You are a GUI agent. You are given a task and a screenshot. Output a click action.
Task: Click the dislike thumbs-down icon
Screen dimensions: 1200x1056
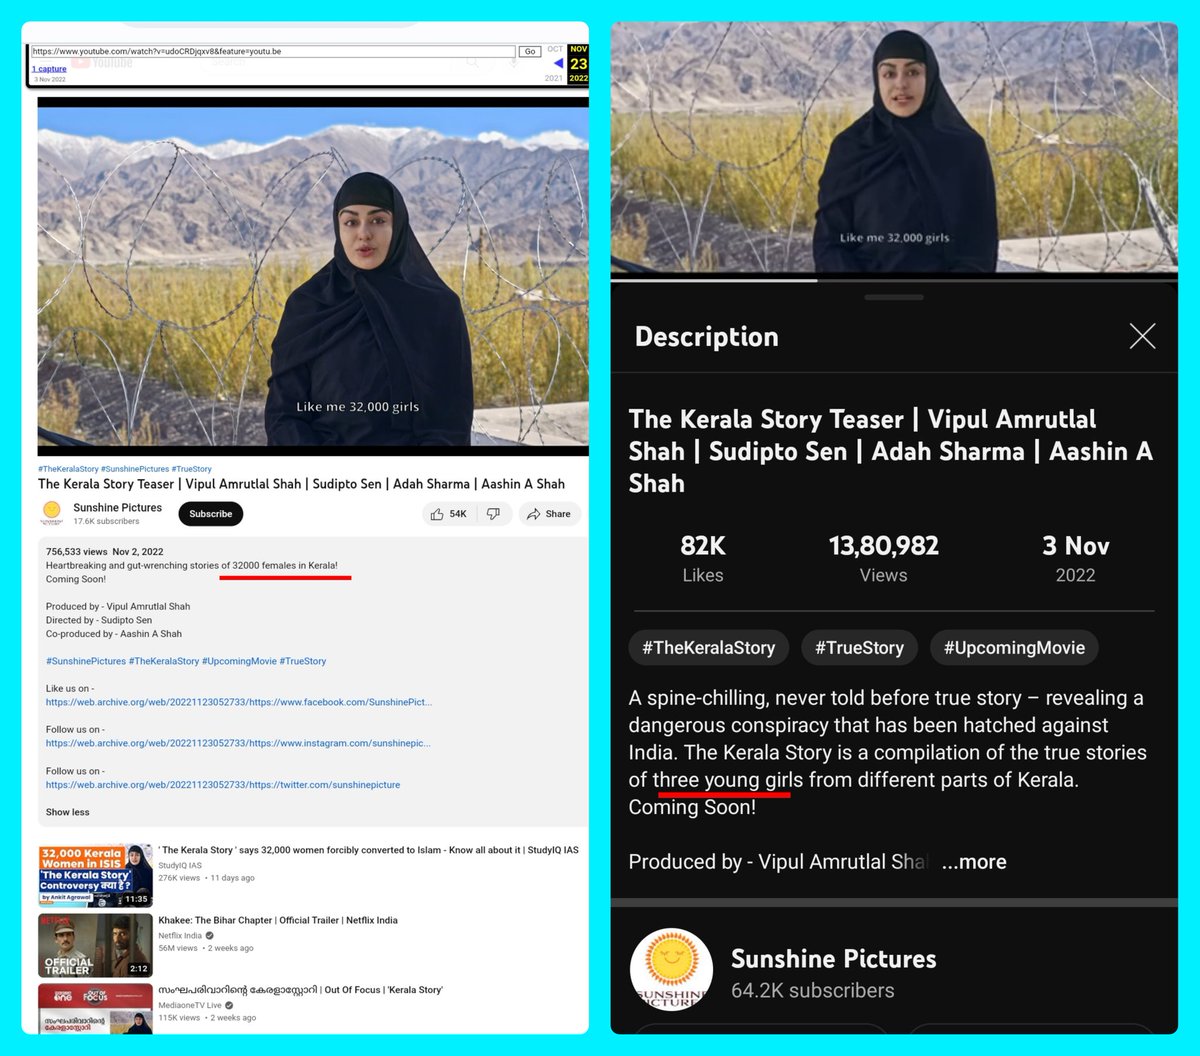(493, 514)
